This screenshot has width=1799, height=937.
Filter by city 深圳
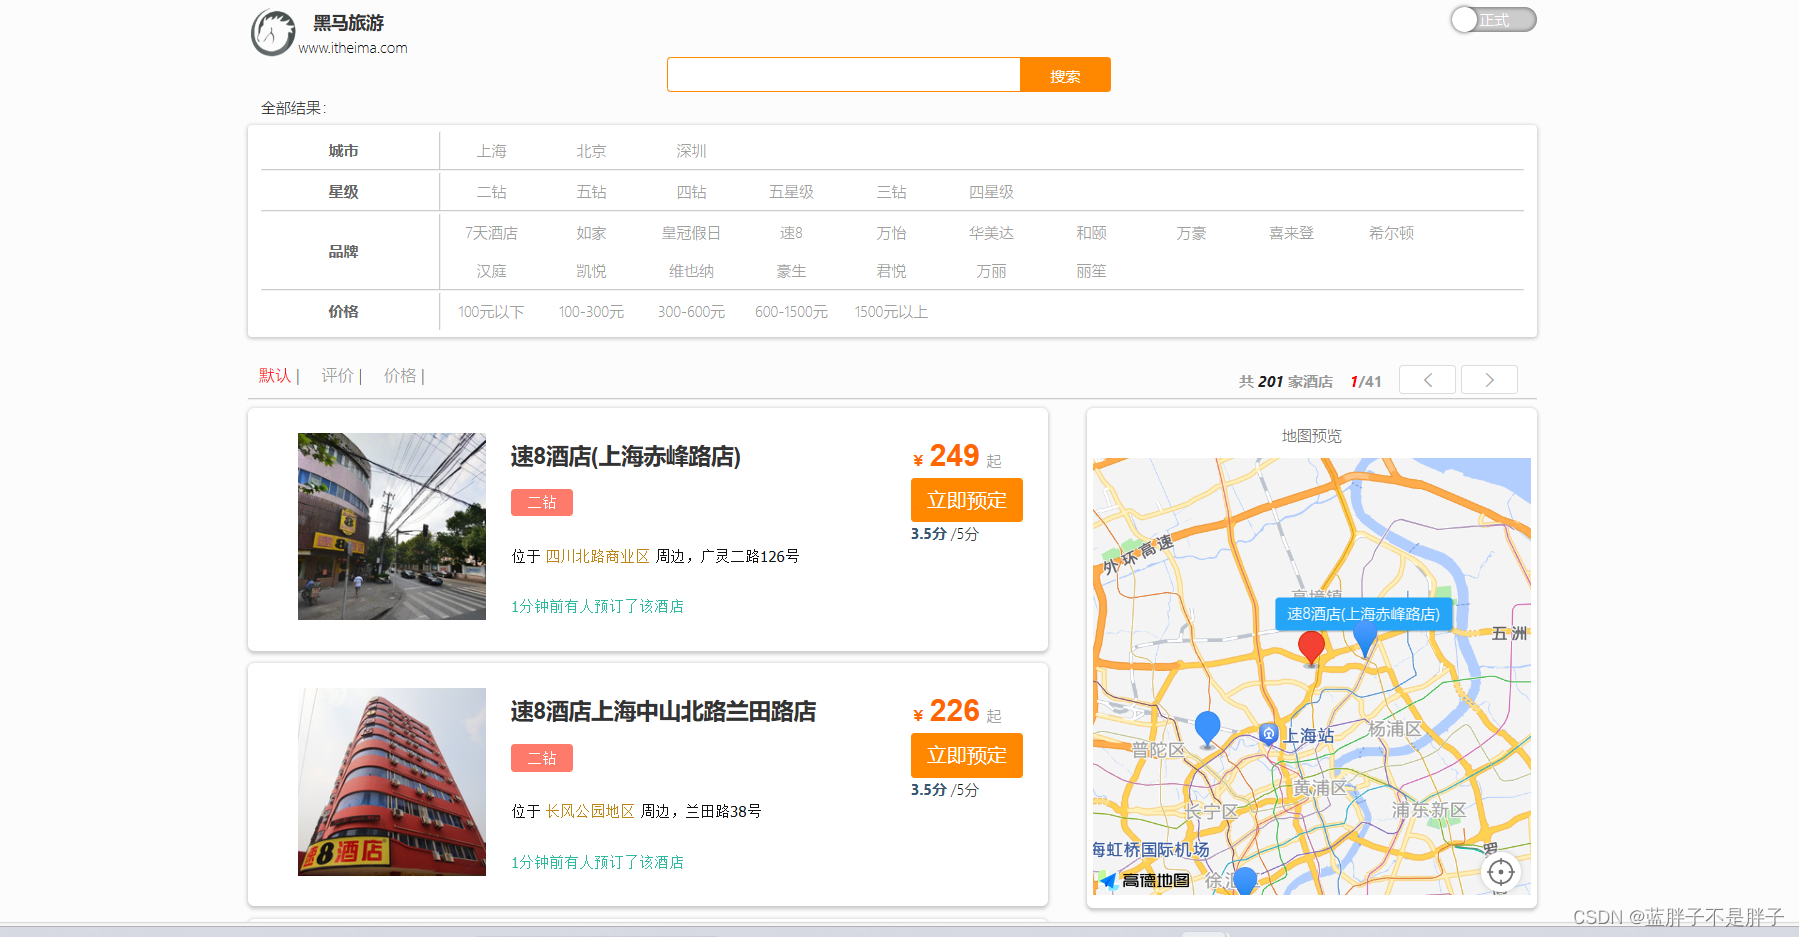[x=691, y=151]
